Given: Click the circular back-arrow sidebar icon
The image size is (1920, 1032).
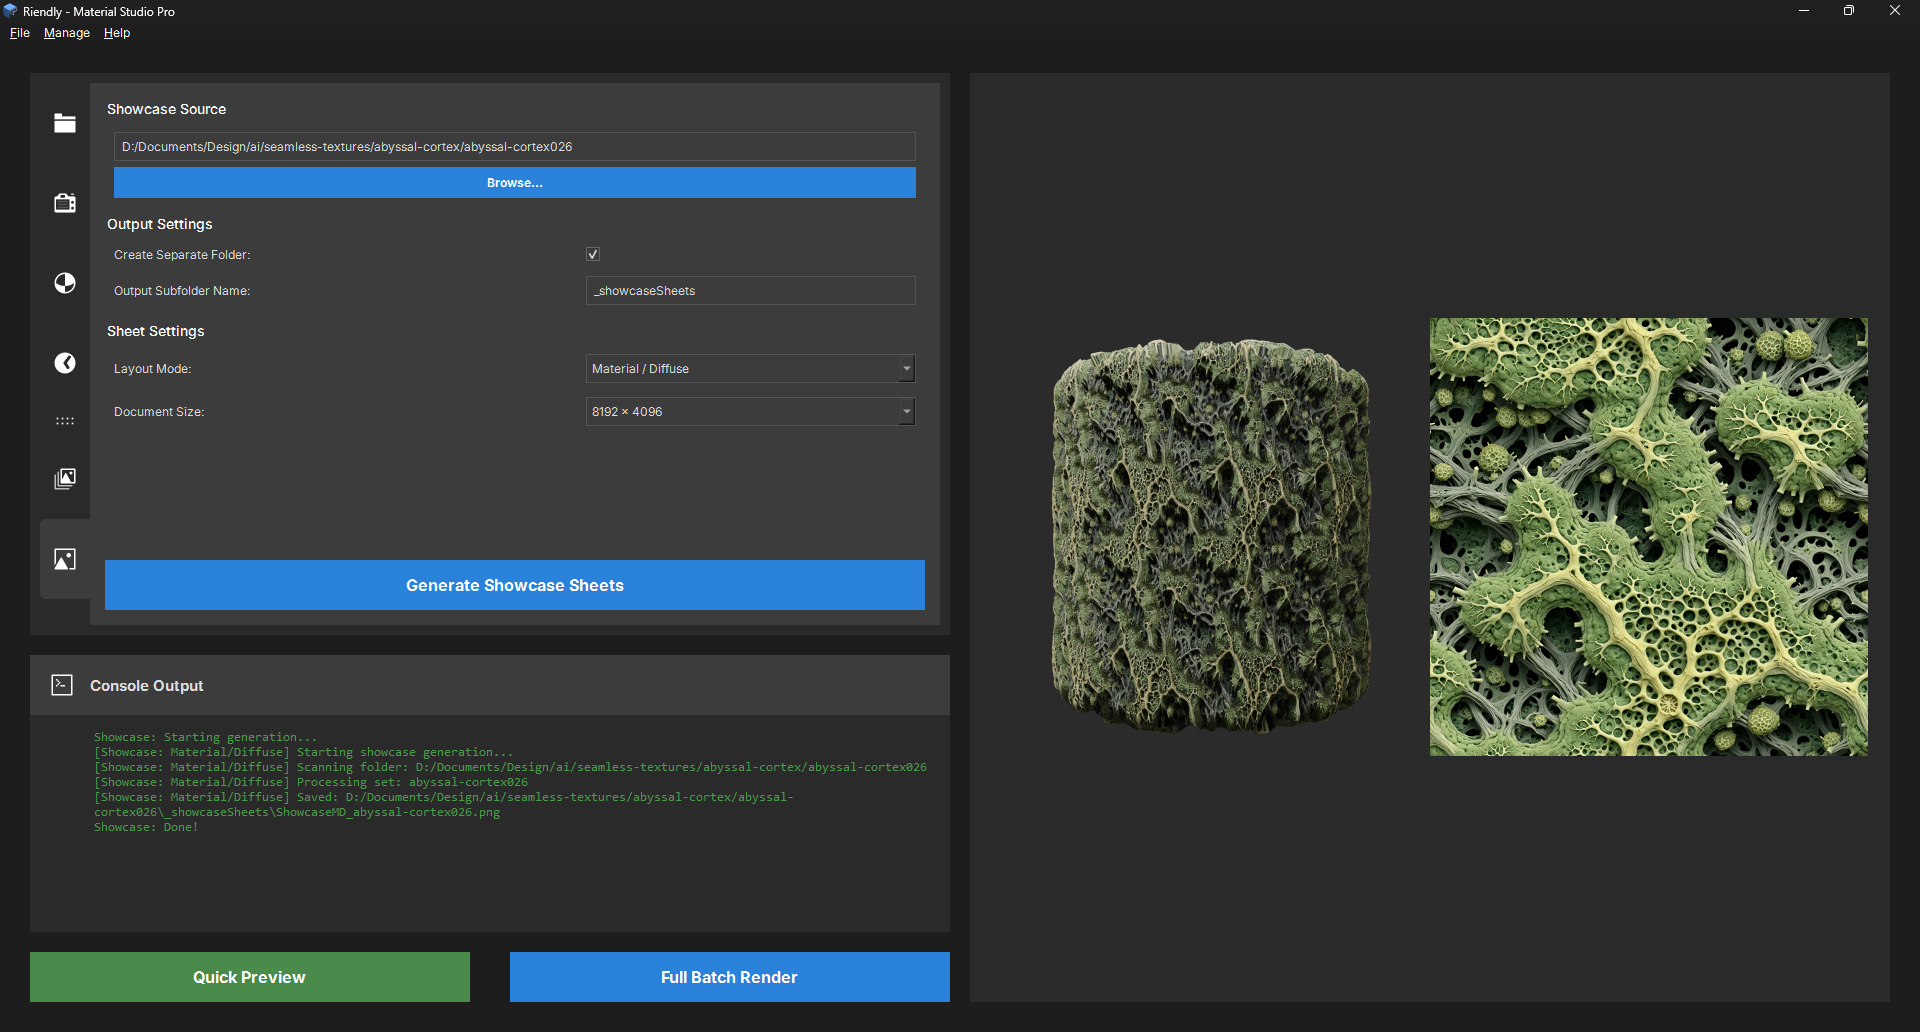Looking at the screenshot, I should click(x=65, y=363).
